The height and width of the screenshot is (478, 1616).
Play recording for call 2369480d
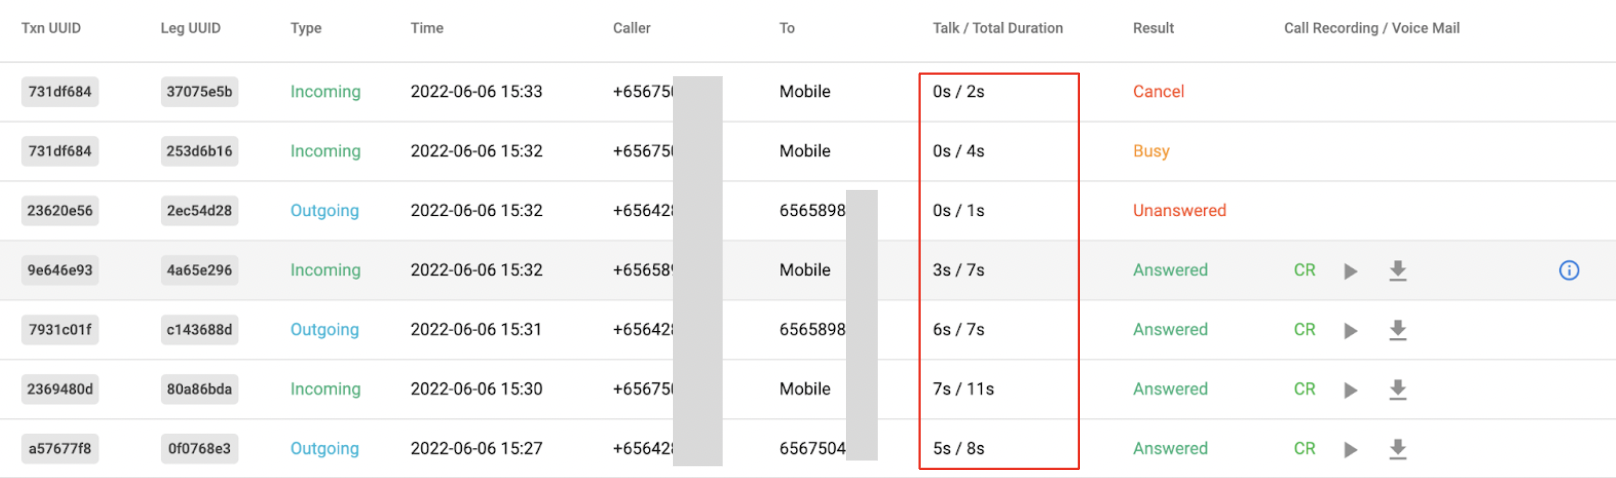(1350, 390)
